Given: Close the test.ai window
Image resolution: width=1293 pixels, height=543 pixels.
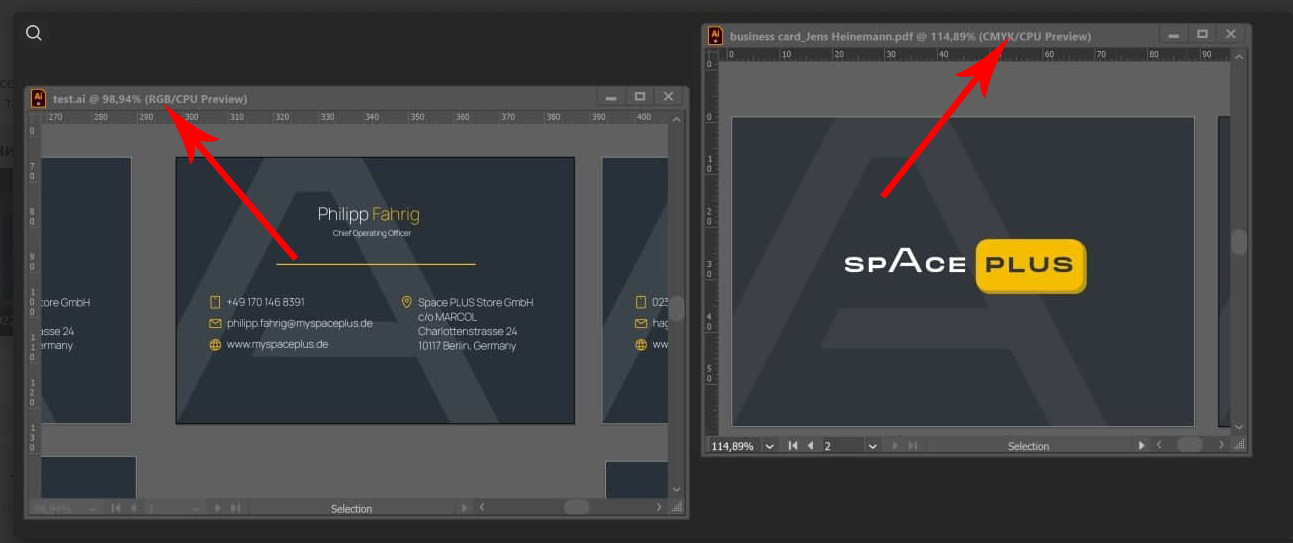Looking at the screenshot, I should [669, 97].
